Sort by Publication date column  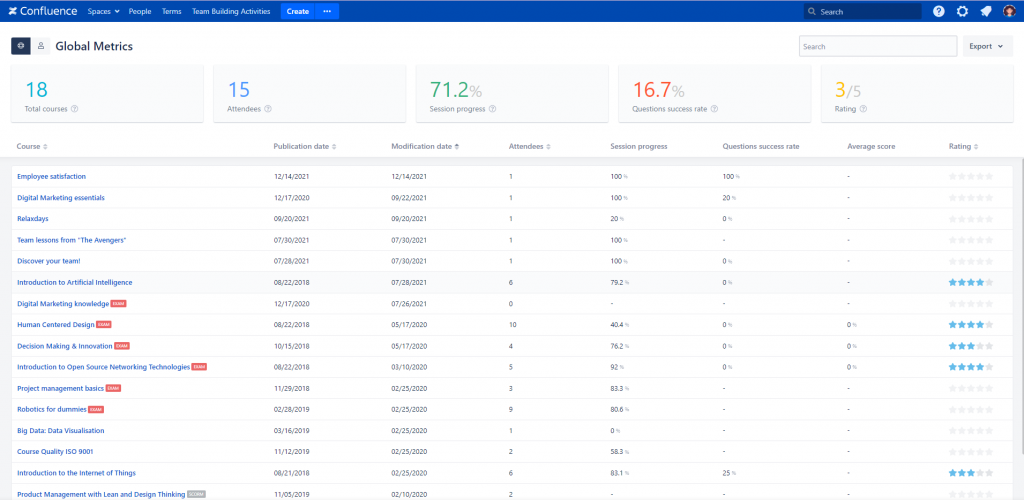pos(305,147)
